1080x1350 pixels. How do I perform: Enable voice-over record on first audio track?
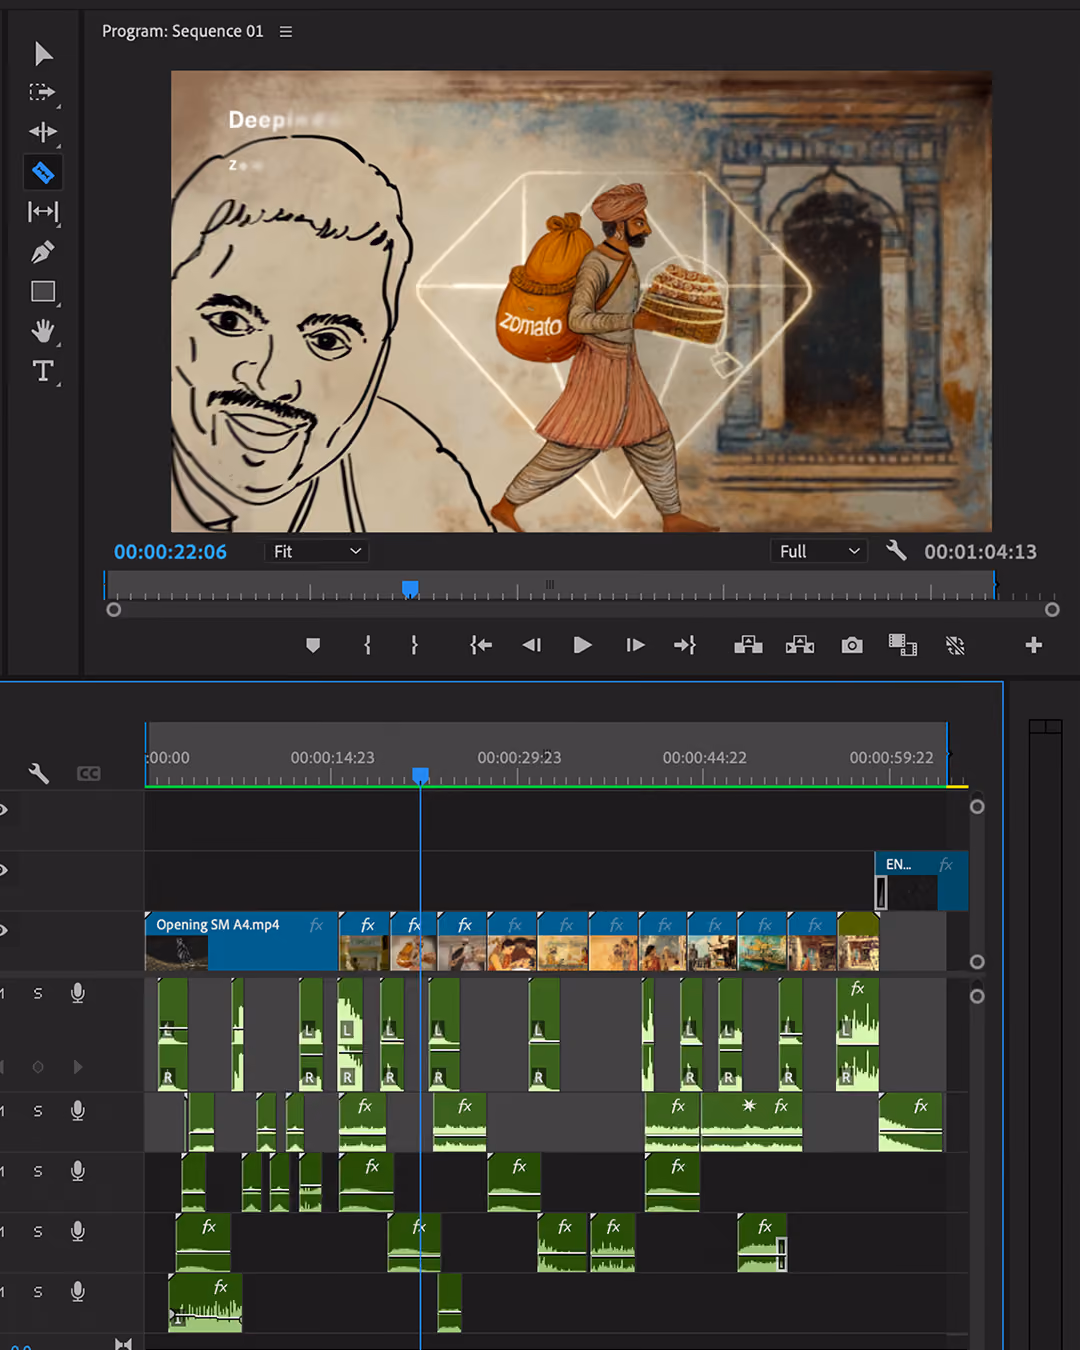click(78, 993)
